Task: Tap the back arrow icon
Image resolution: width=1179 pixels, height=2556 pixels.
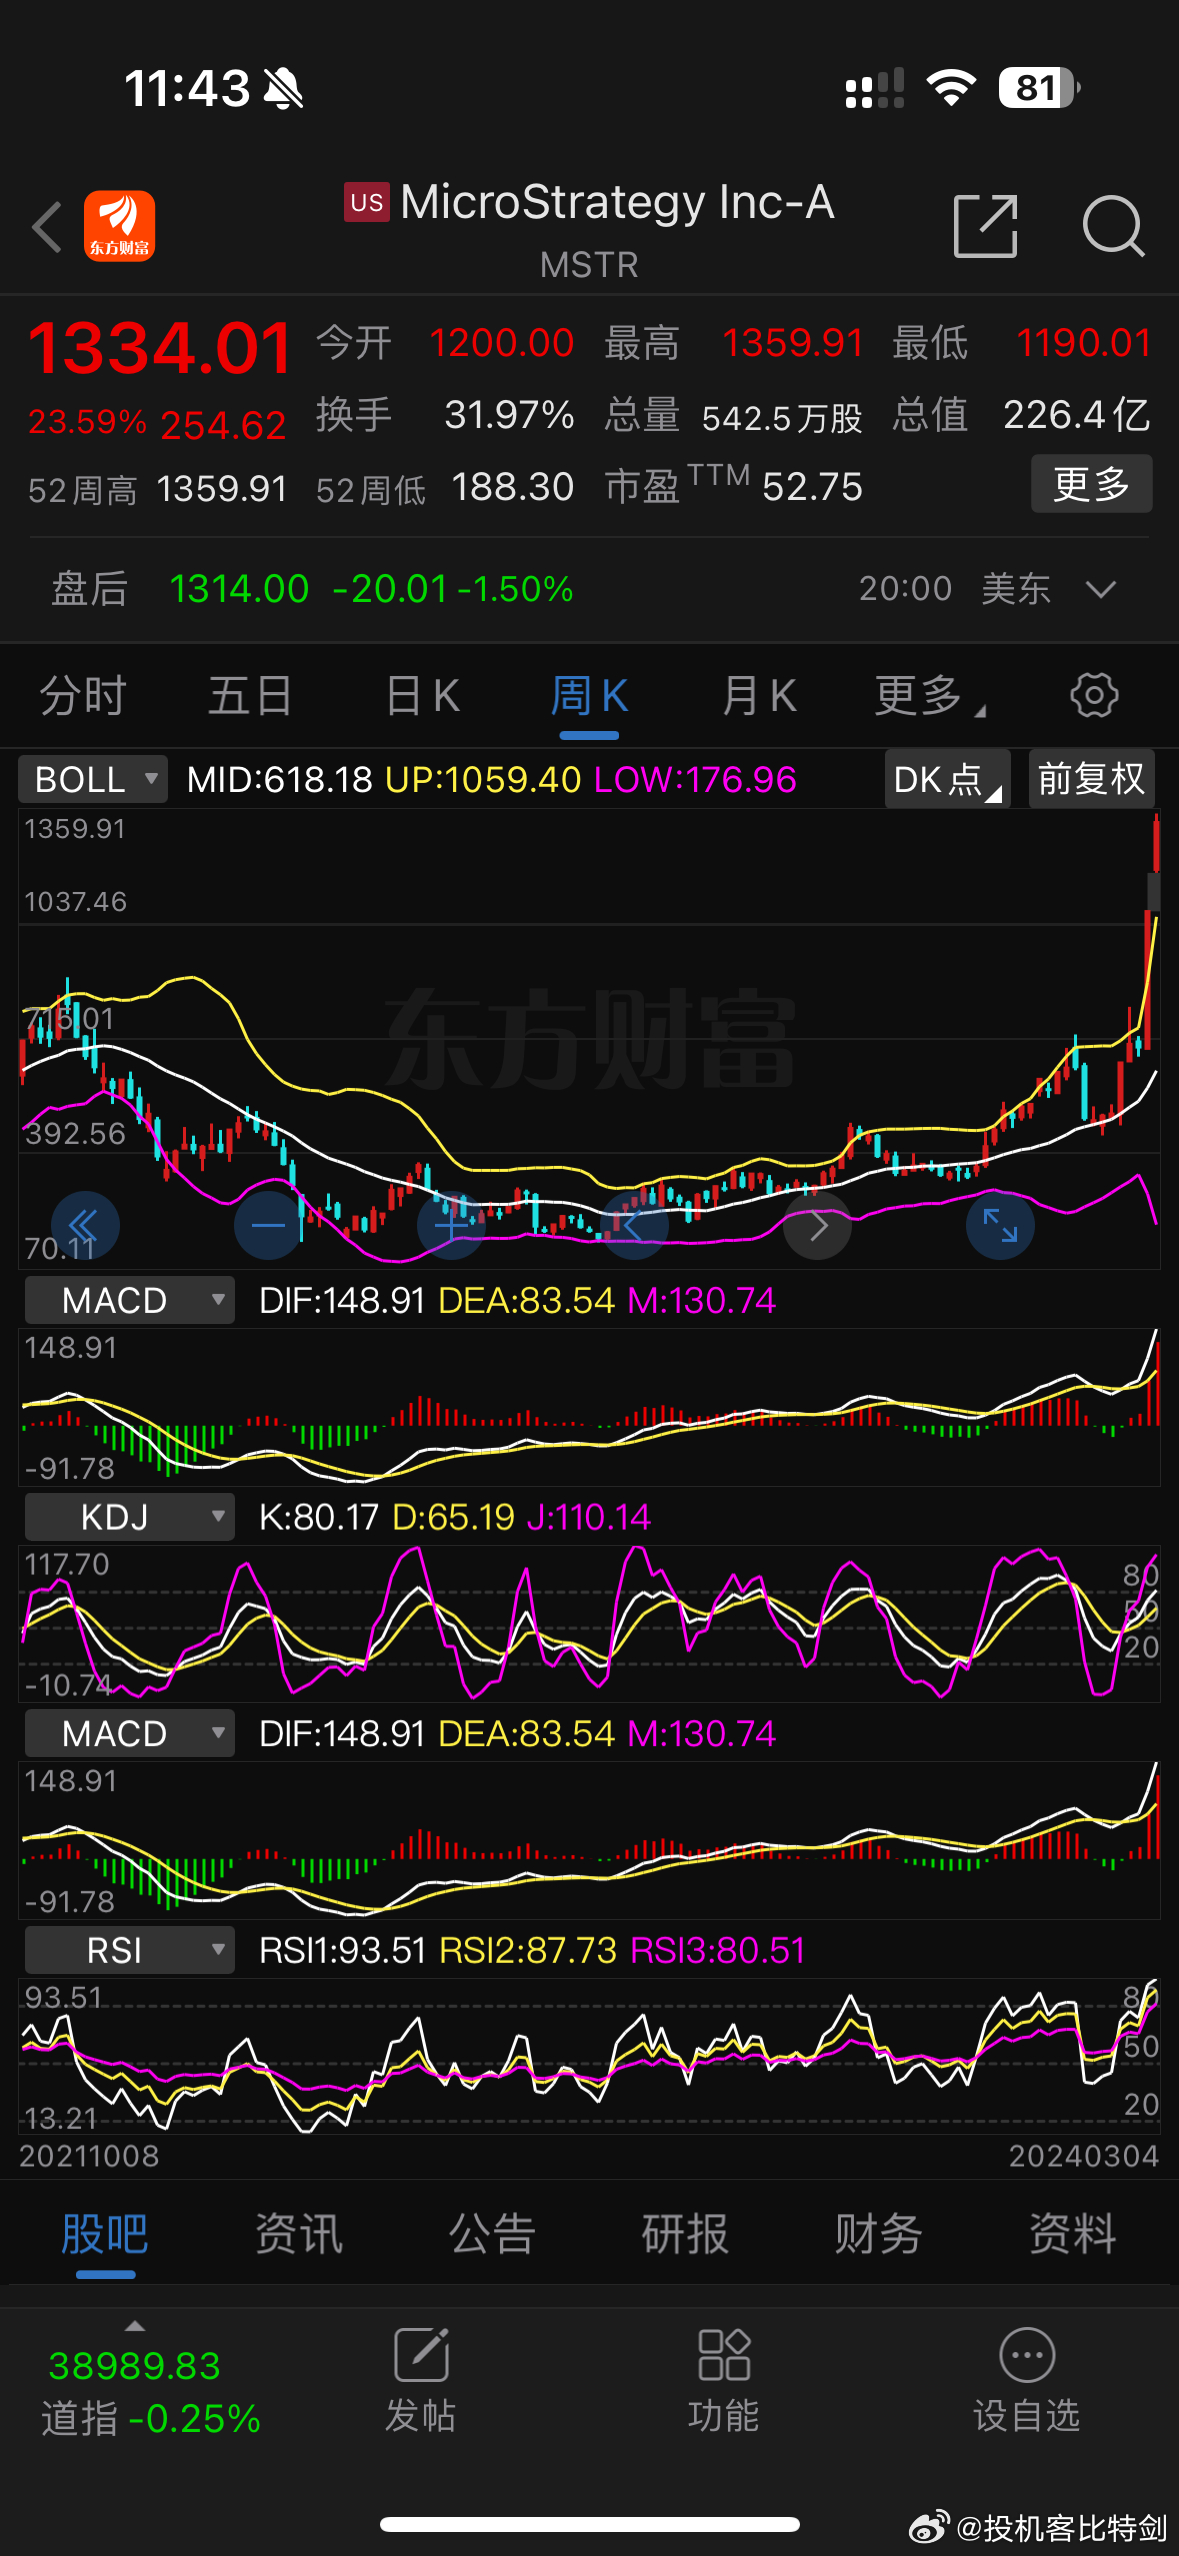Action: (x=47, y=226)
